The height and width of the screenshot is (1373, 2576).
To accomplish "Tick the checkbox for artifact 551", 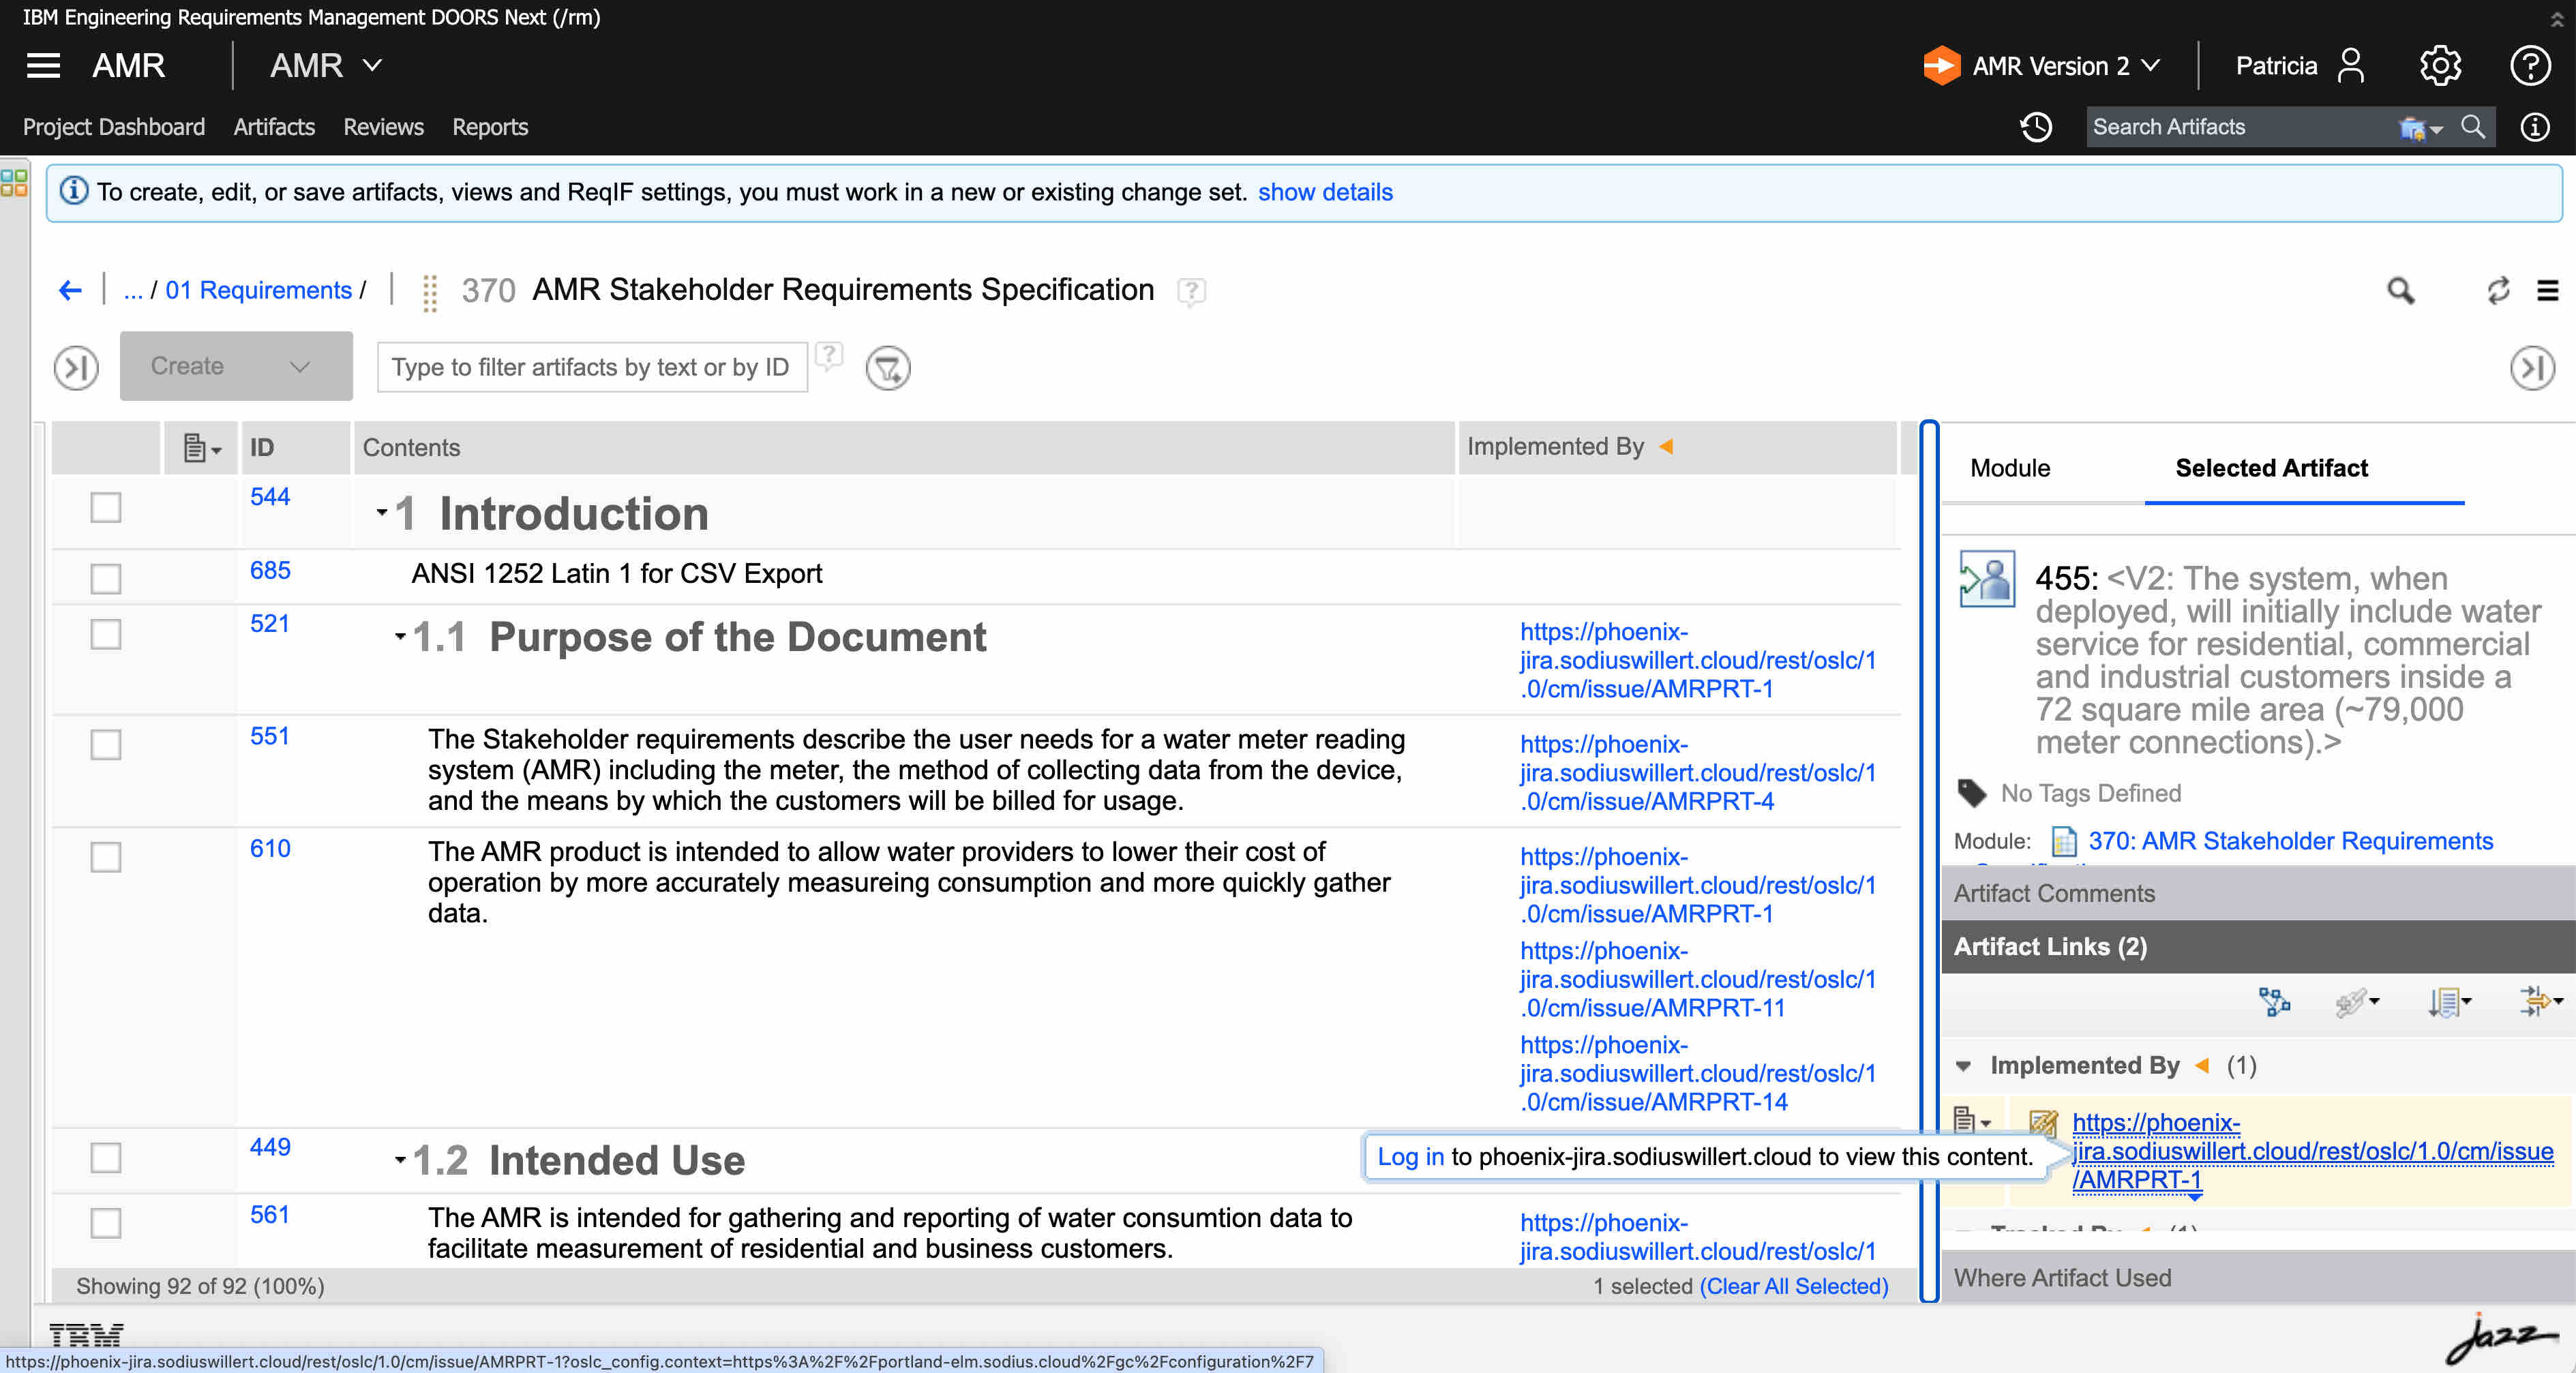I will 106,744.
